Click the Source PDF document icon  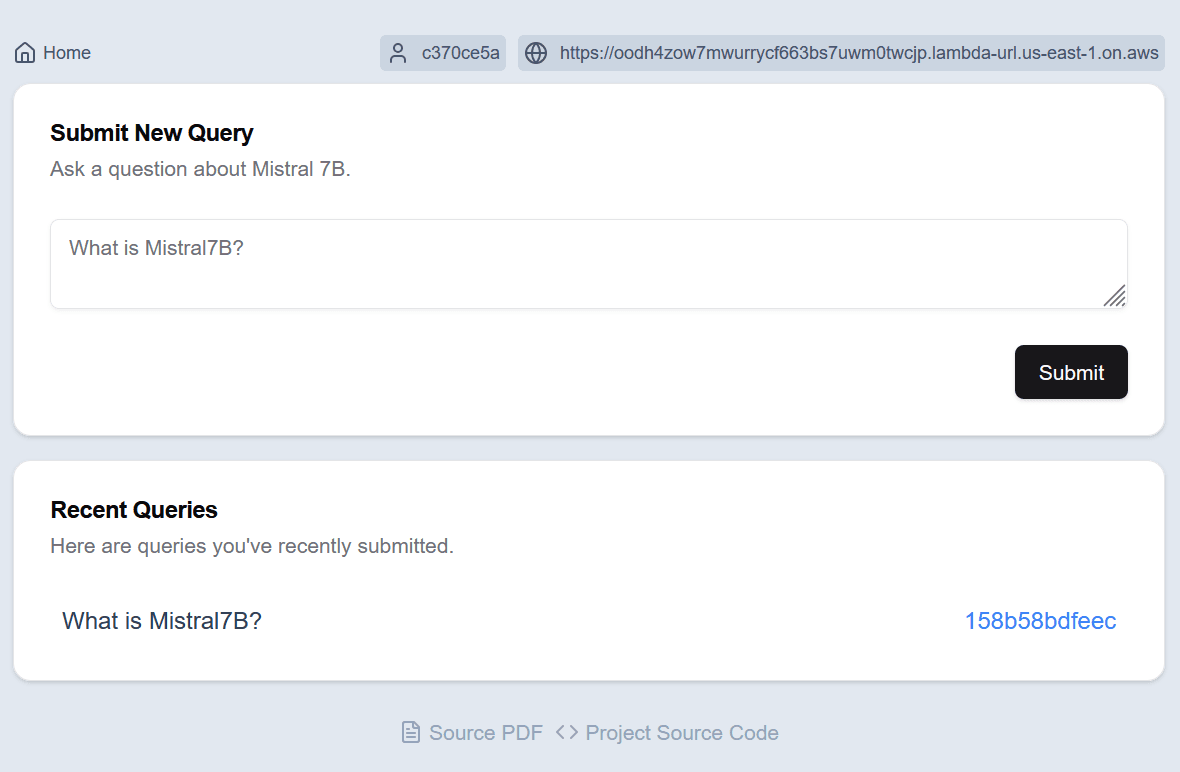point(410,733)
